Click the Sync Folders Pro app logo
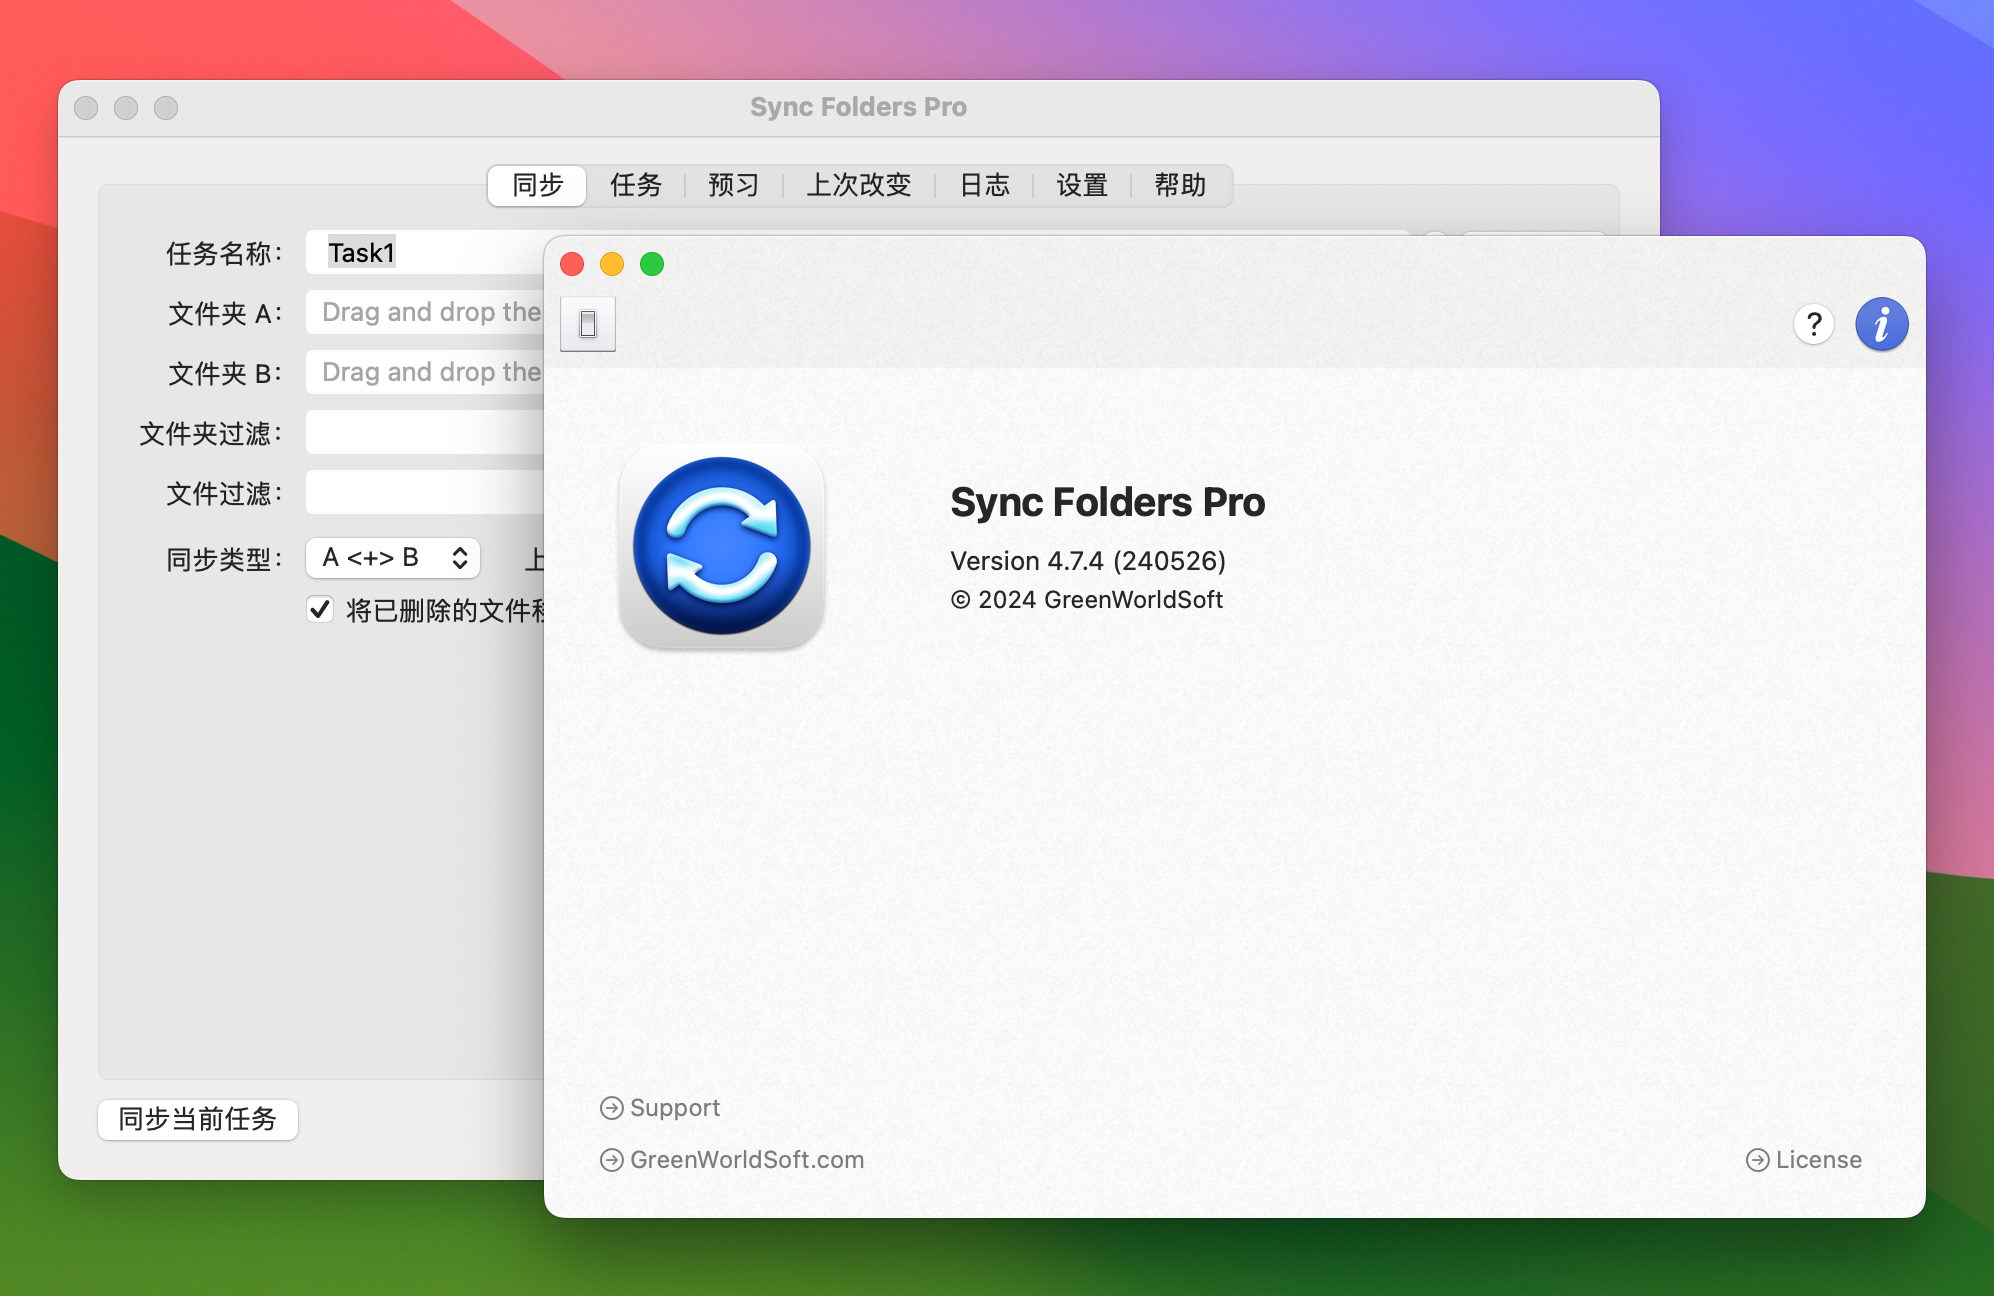The image size is (1994, 1296). 722,546
